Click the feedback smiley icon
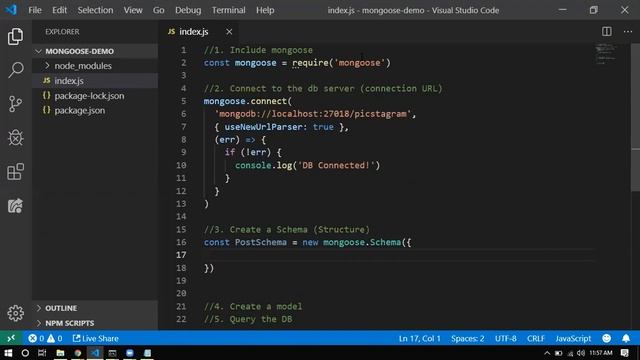The height and width of the screenshot is (360, 640). click(x=607, y=338)
